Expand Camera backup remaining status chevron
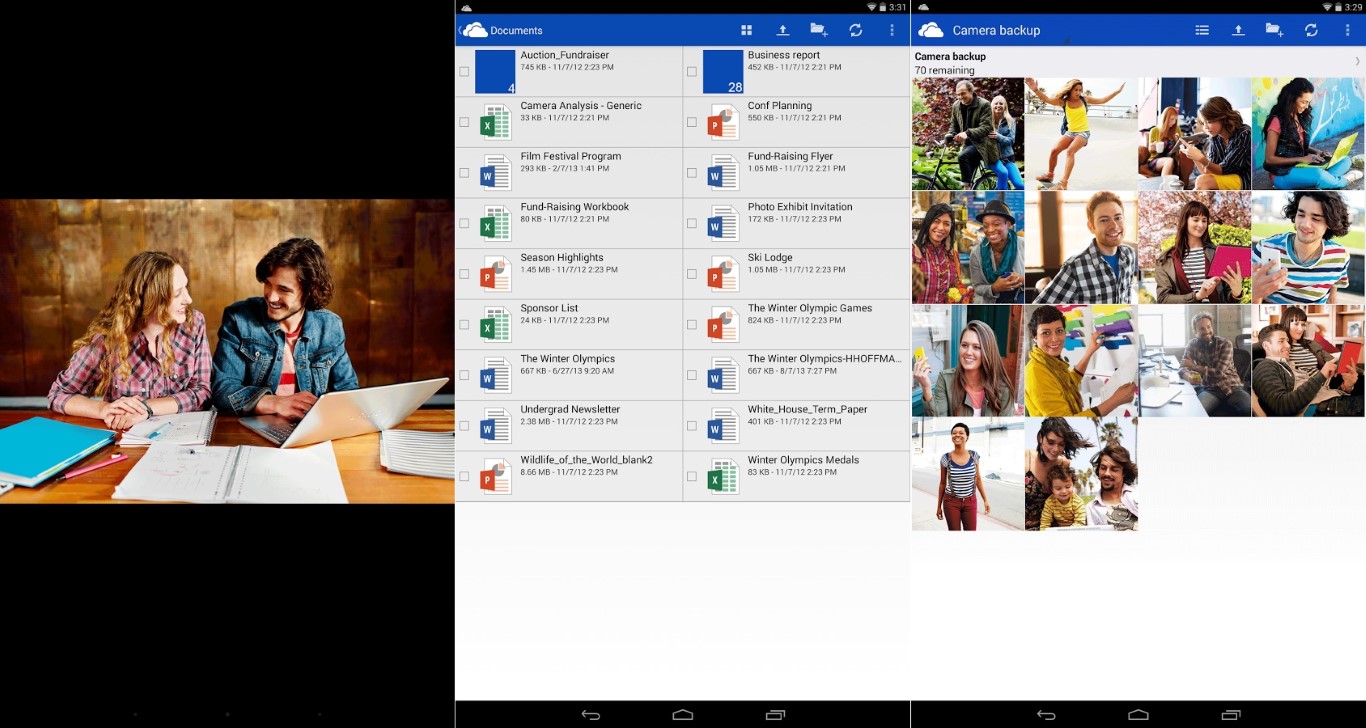Viewport: 1366px width, 728px height. coord(1356,62)
